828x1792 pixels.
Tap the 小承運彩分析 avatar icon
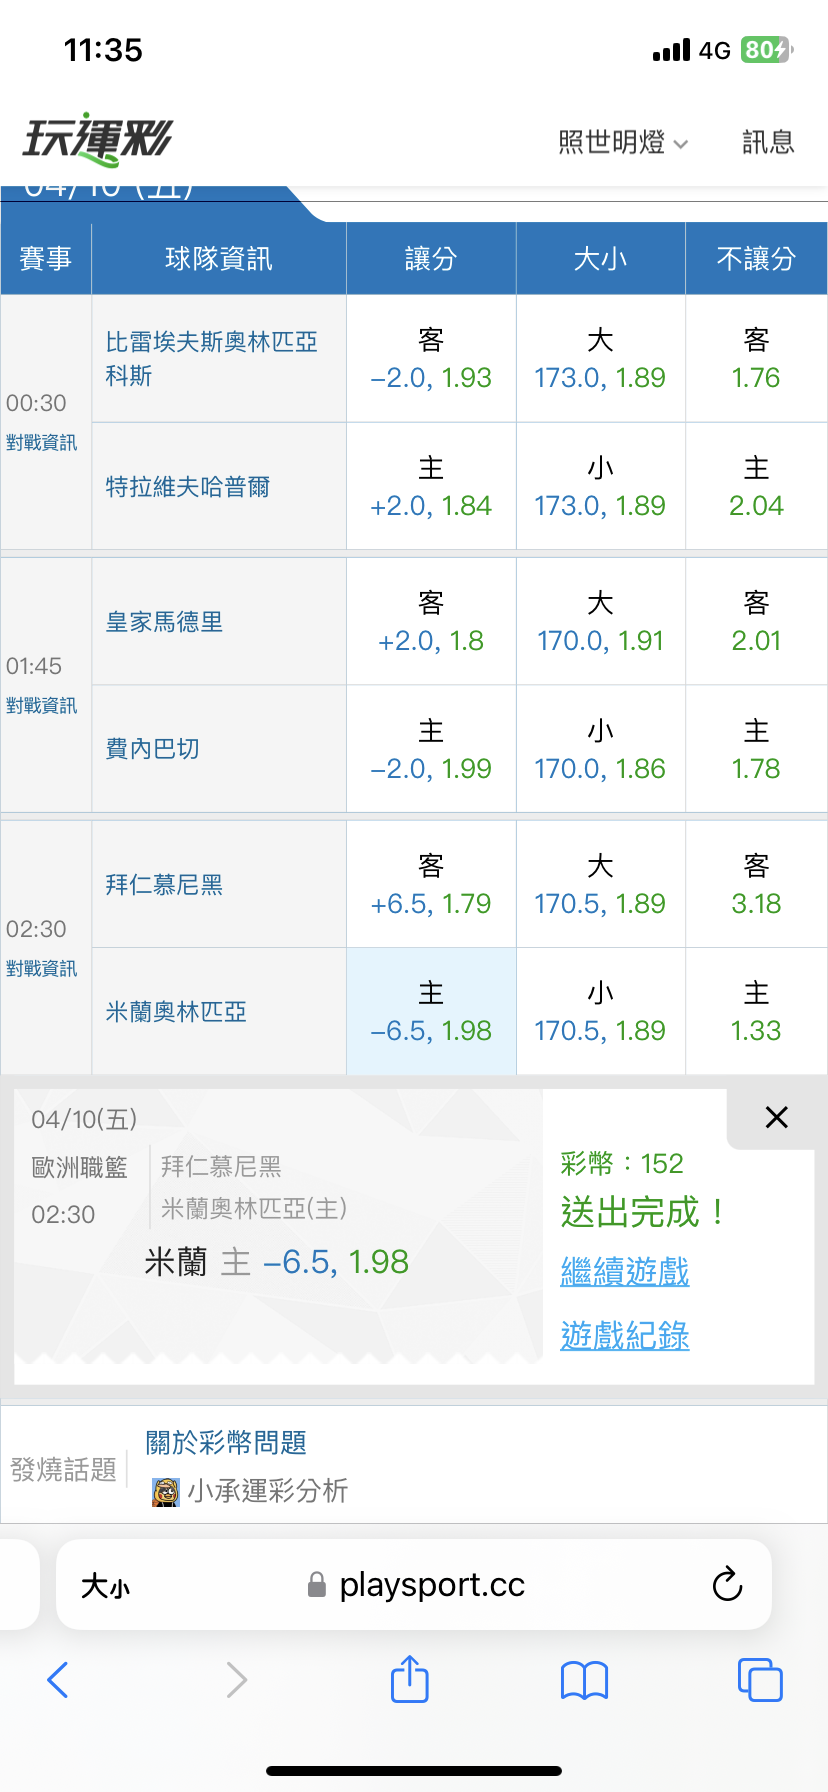click(x=165, y=1492)
